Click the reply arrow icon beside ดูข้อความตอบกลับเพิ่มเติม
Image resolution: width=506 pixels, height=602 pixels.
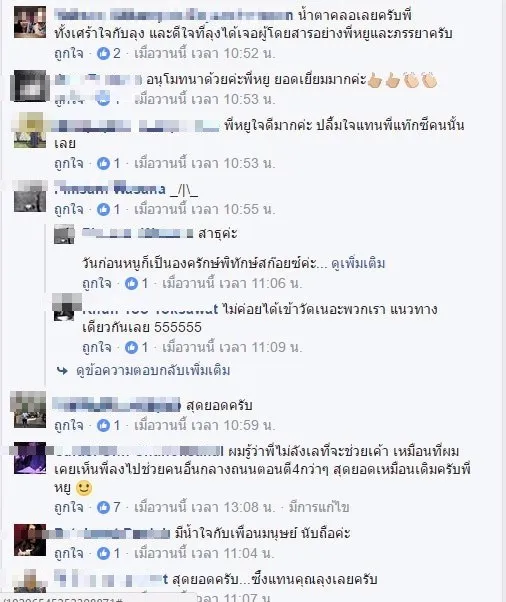[62, 370]
